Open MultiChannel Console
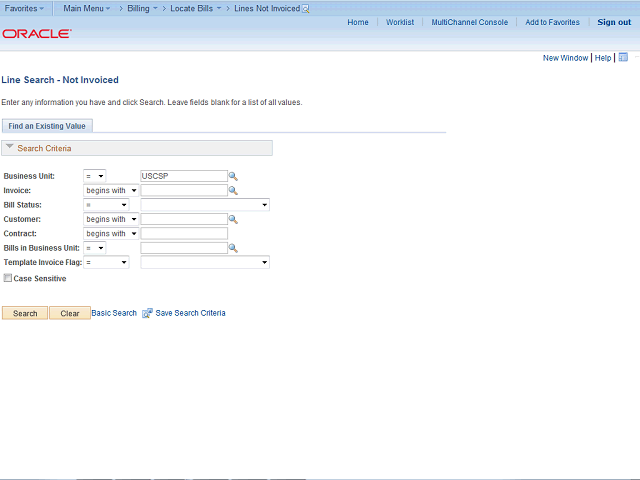 coord(469,22)
